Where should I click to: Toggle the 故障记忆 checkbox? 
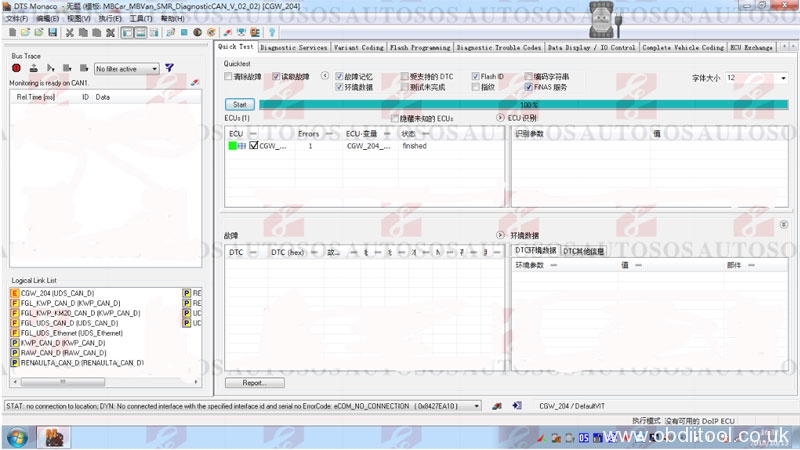(339, 77)
